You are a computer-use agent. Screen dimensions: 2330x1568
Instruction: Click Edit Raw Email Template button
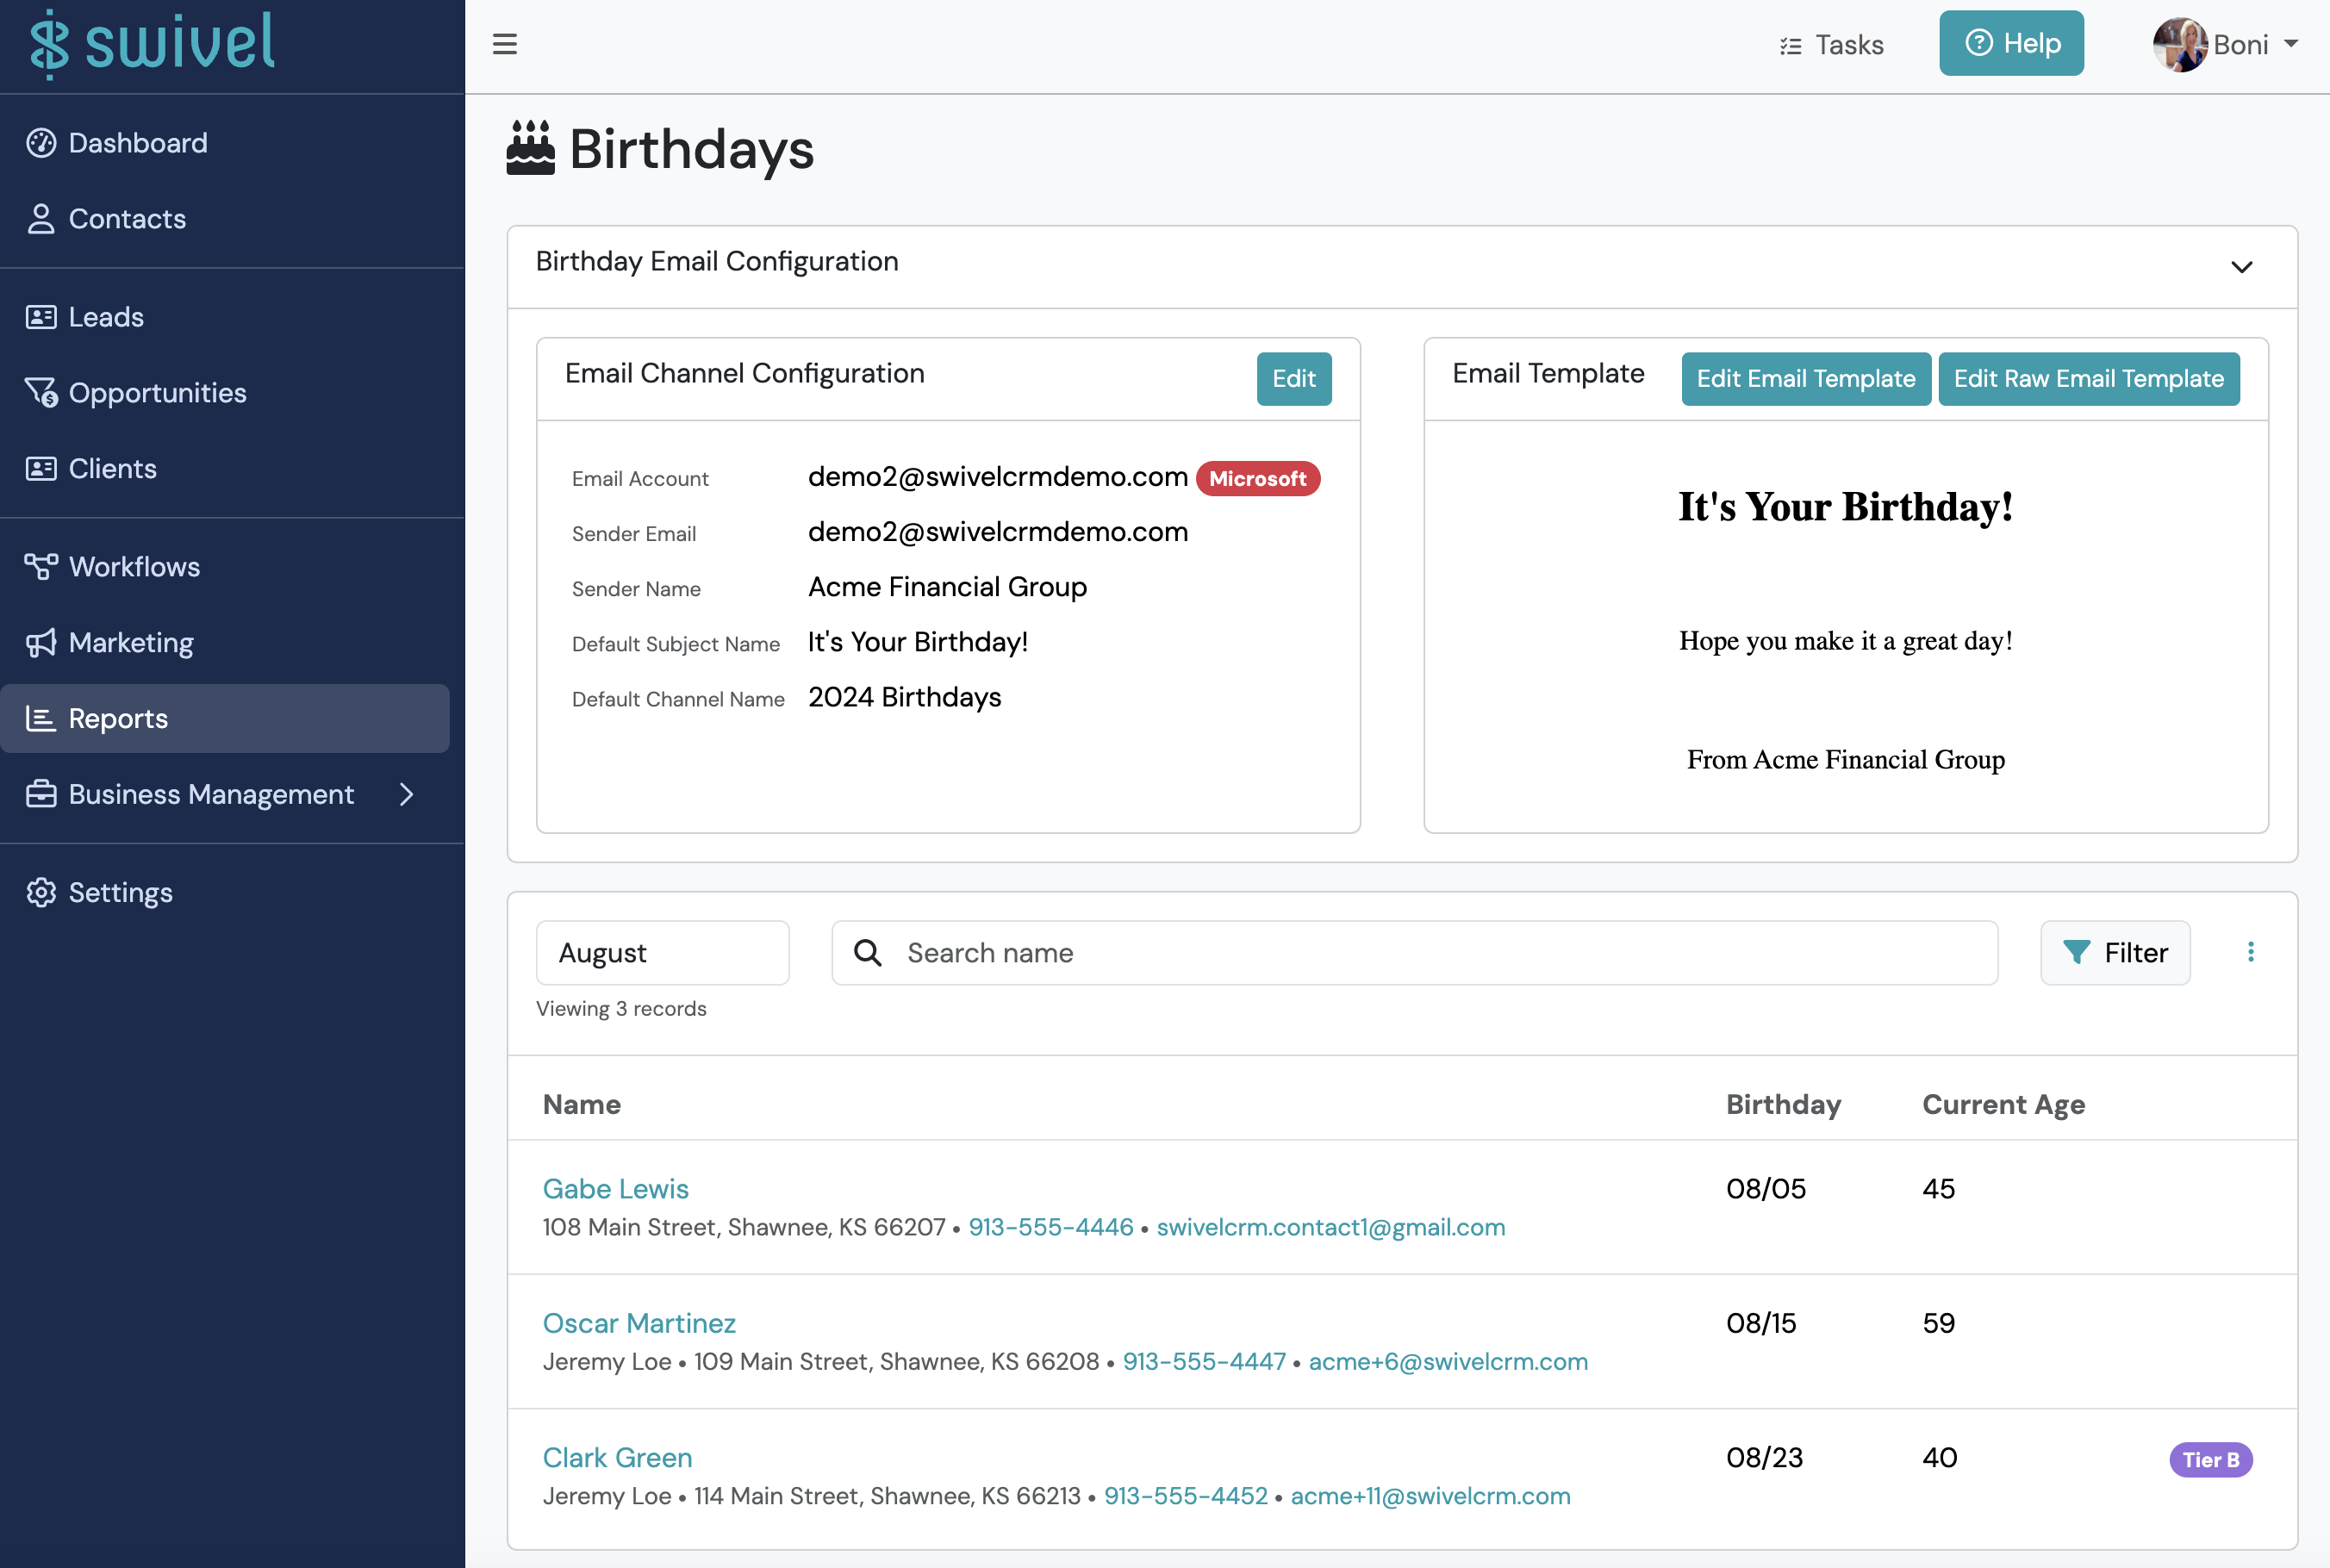coord(2088,379)
